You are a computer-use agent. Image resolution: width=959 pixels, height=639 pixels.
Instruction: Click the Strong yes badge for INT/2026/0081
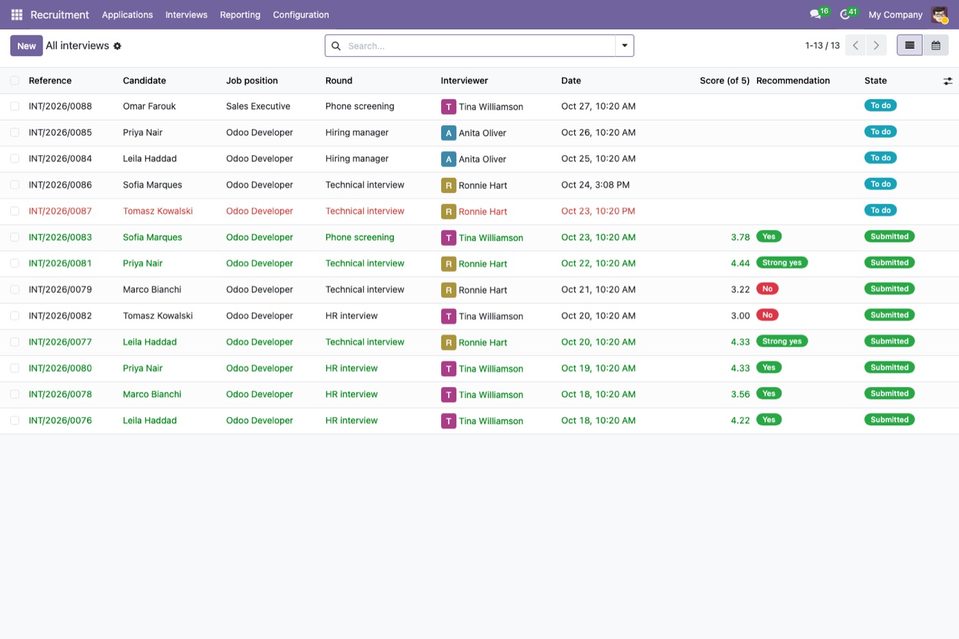[782, 263]
